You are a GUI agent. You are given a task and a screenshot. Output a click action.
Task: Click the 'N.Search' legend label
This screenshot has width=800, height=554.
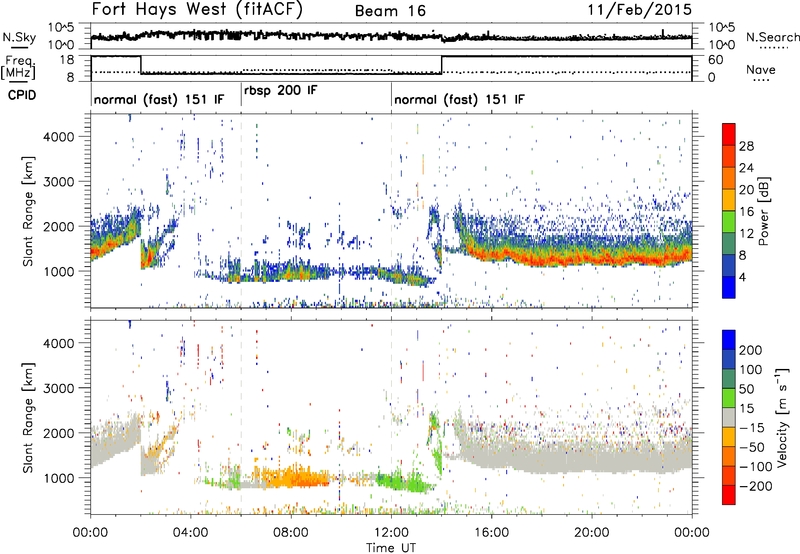click(772, 37)
